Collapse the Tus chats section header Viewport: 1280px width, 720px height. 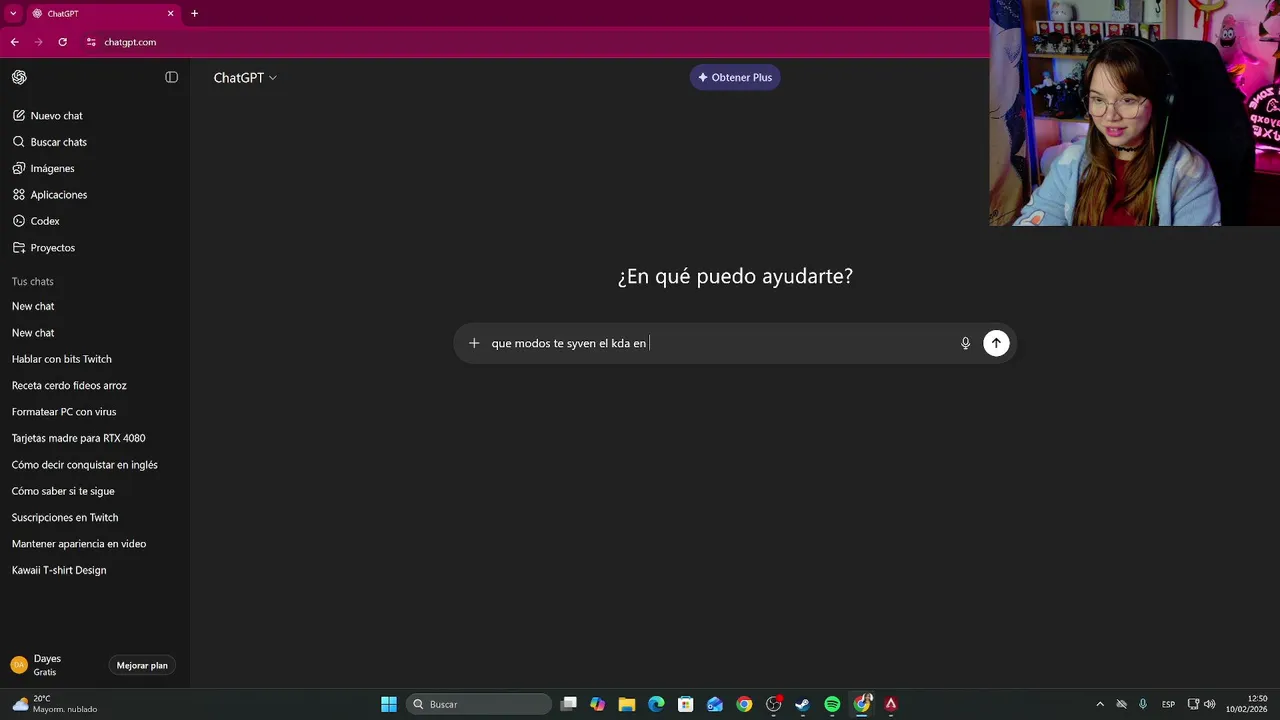pyautogui.click(x=33, y=281)
